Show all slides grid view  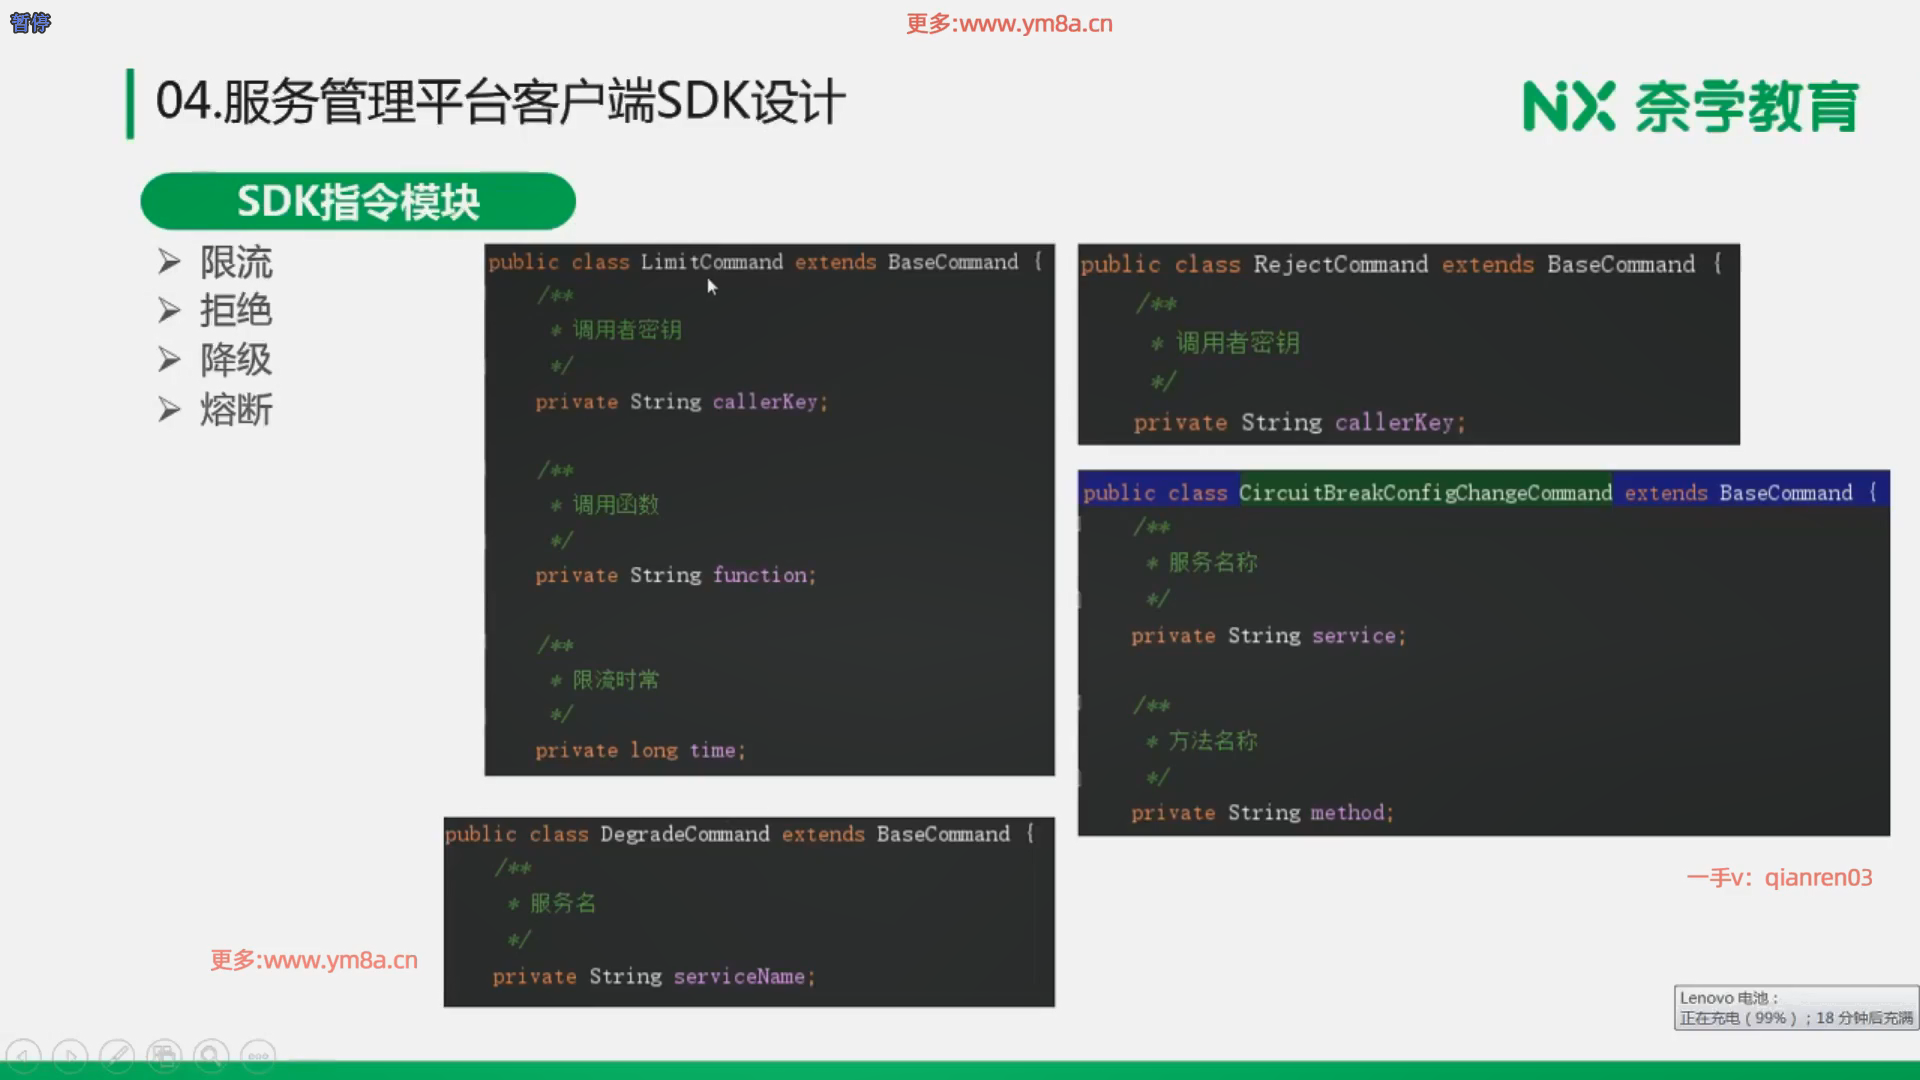(x=164, y=1056)
